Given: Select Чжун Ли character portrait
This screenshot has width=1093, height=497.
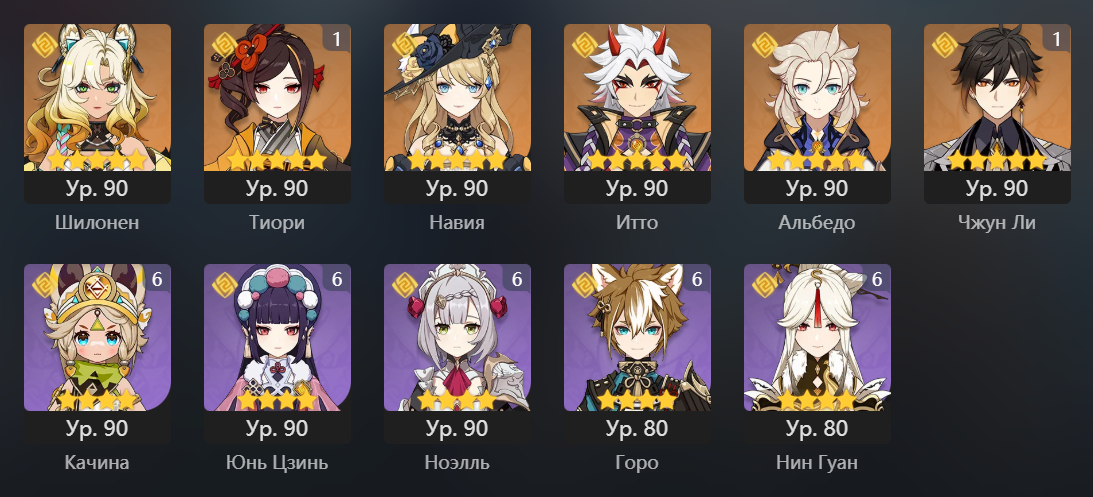Looking at the screenshot, I should click(997, 98).
